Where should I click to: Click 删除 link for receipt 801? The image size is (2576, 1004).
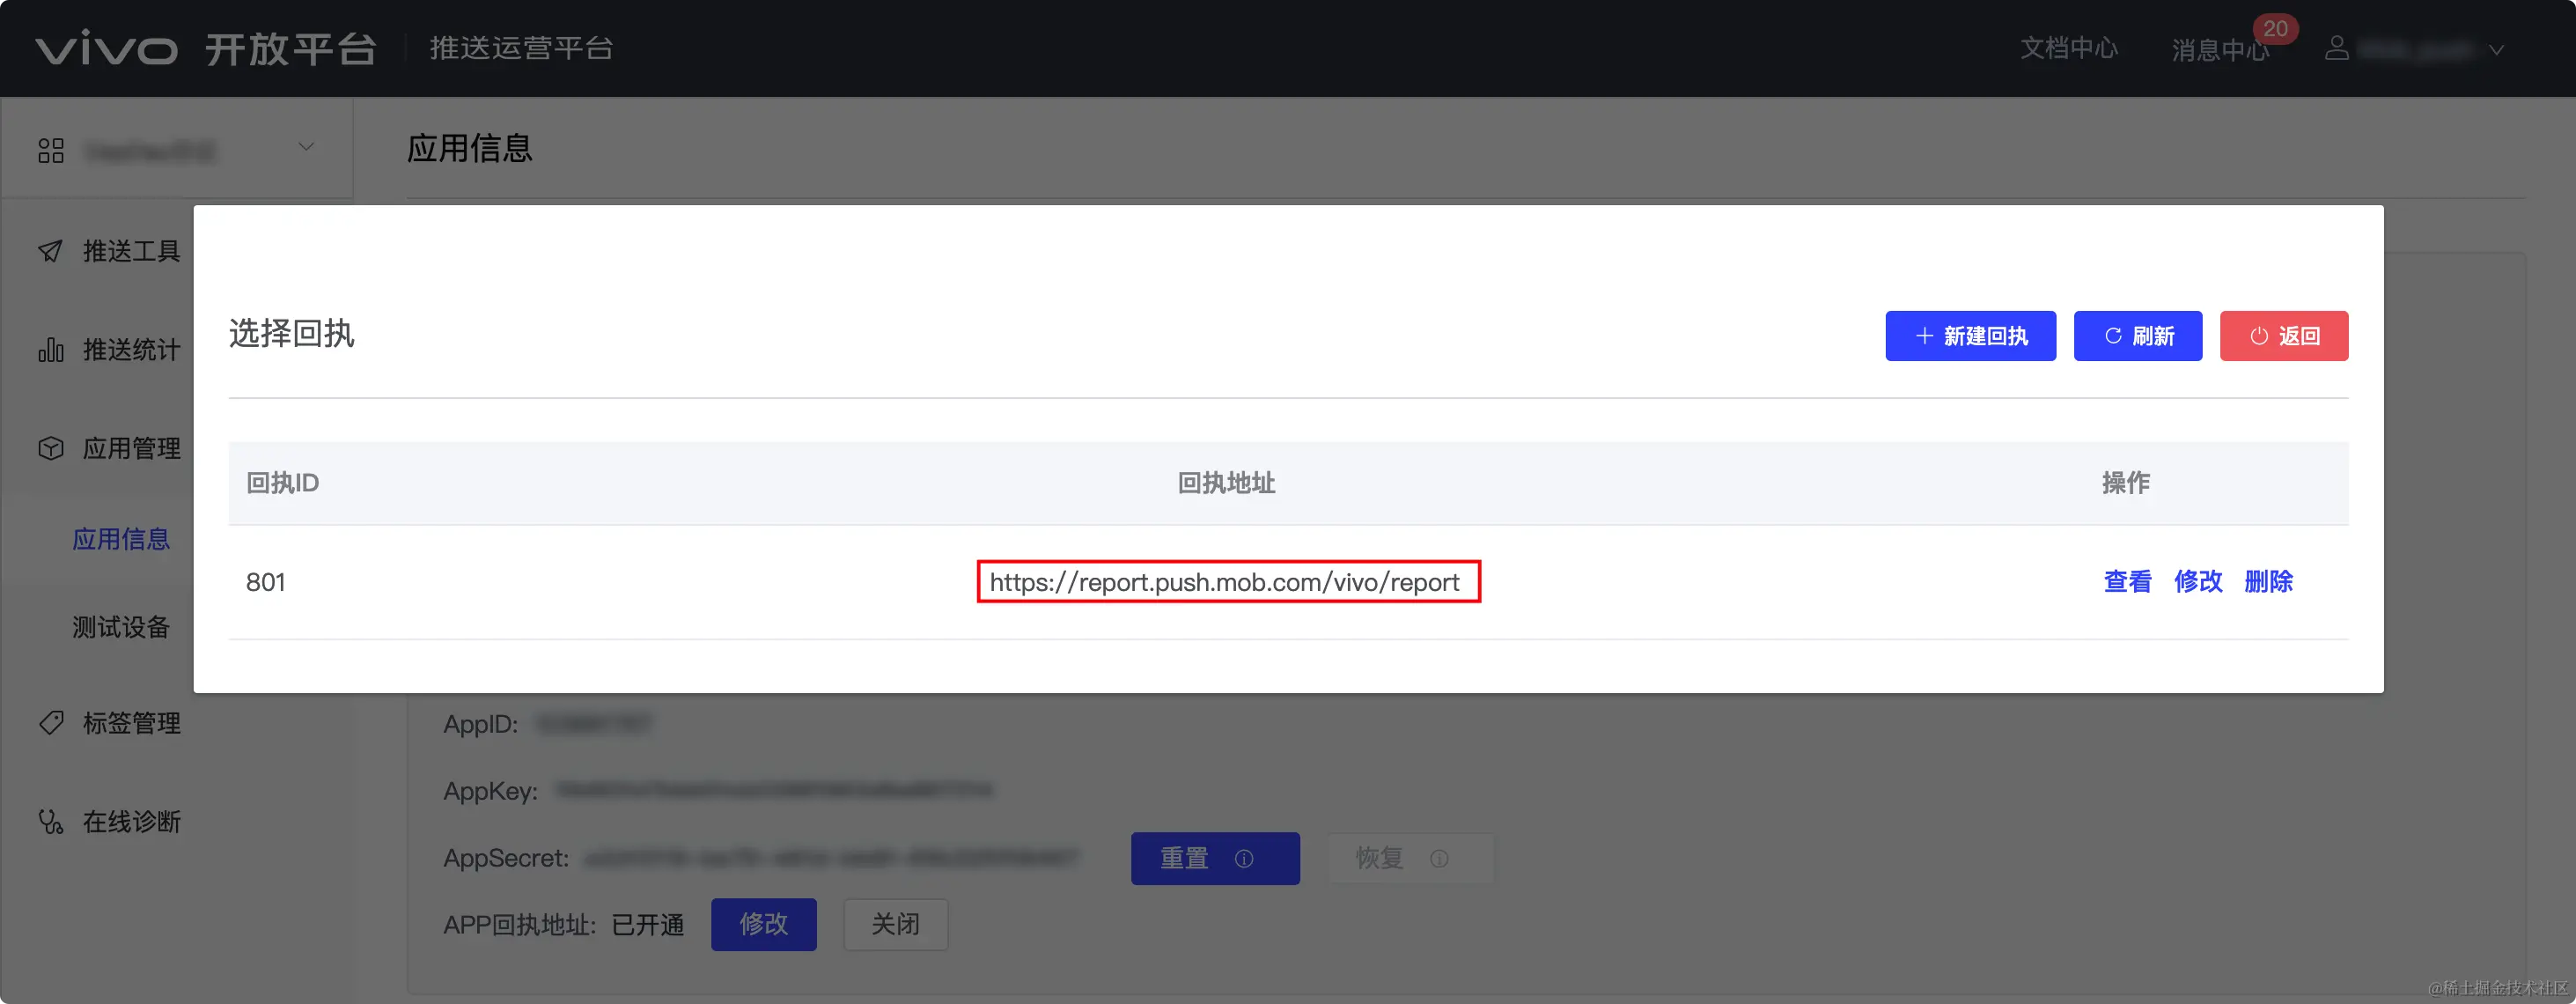click(x=2268, y=582)
